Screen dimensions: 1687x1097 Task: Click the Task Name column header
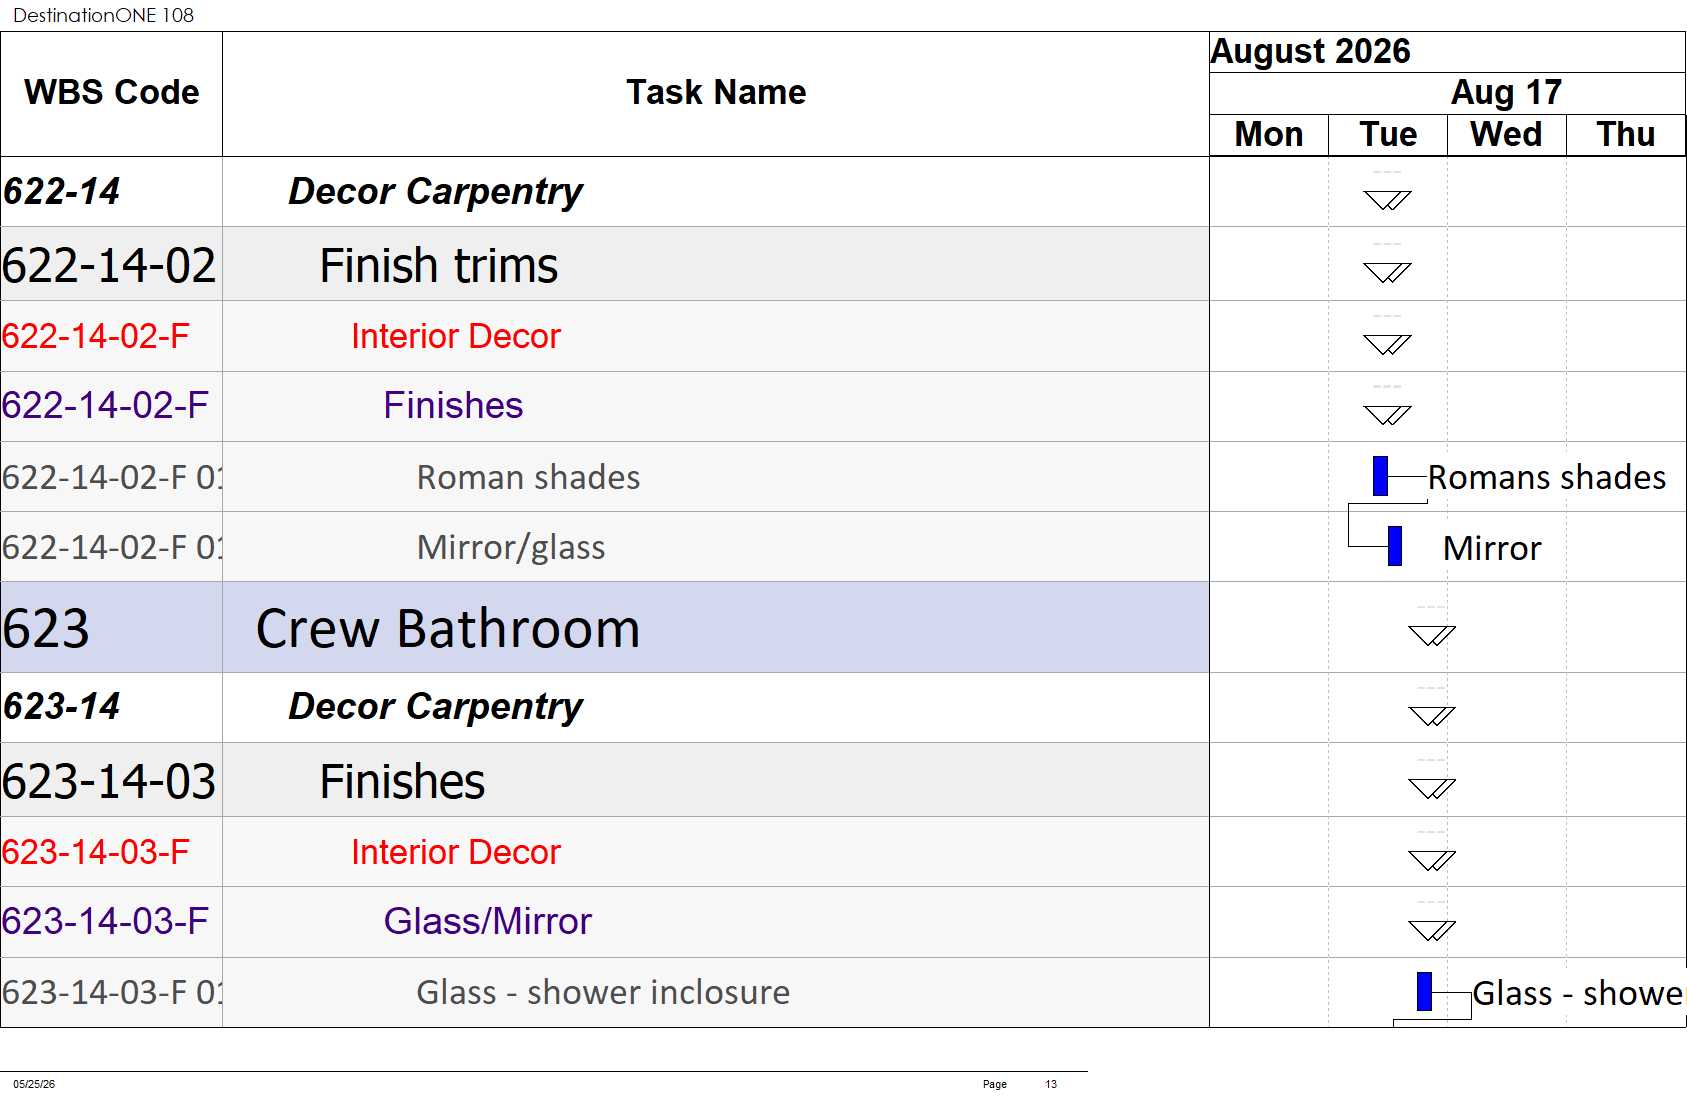pyautogui.click(x=716, y=93)
